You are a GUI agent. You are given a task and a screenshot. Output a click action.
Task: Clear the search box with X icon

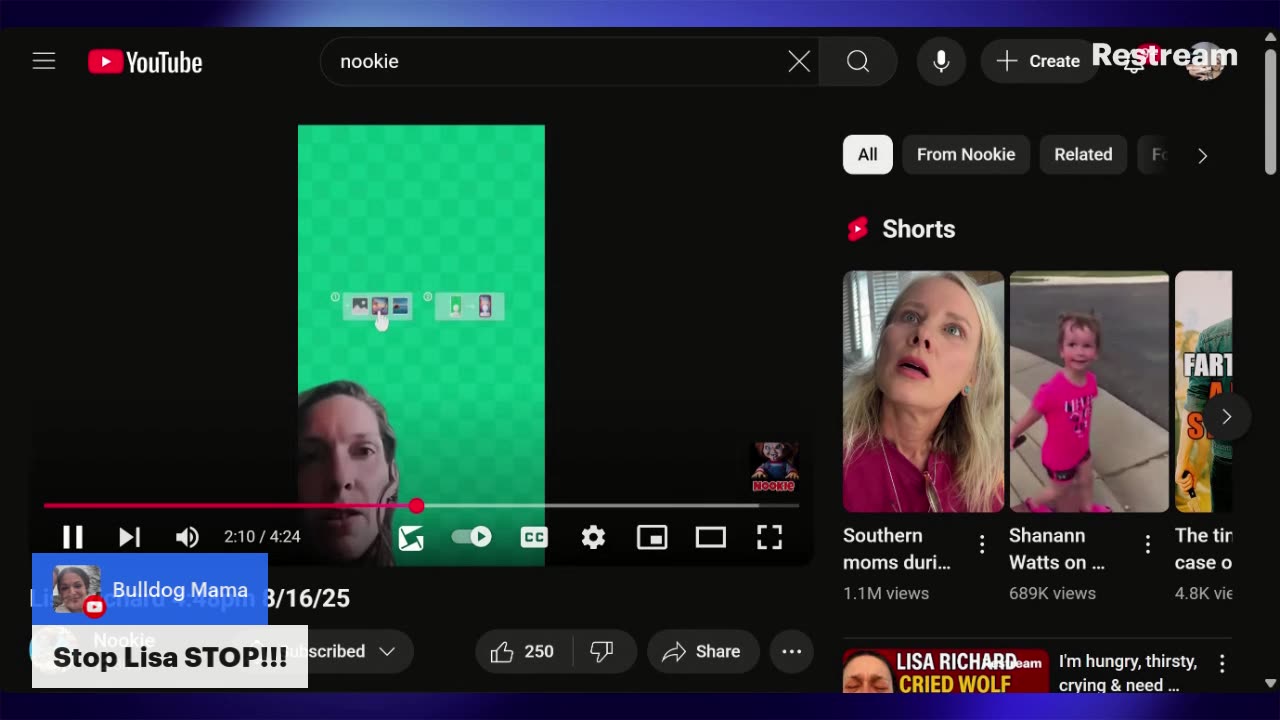pos(799,62)
